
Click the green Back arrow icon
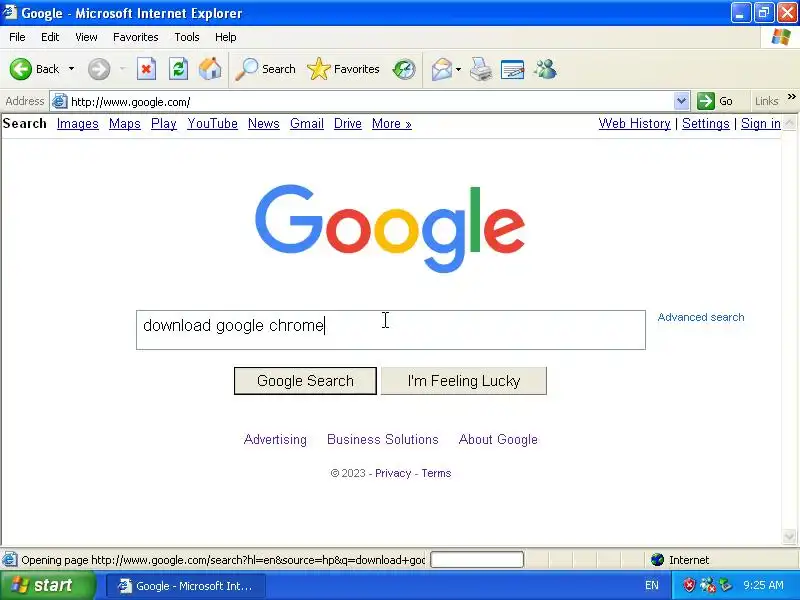click(x=21, y=69)
